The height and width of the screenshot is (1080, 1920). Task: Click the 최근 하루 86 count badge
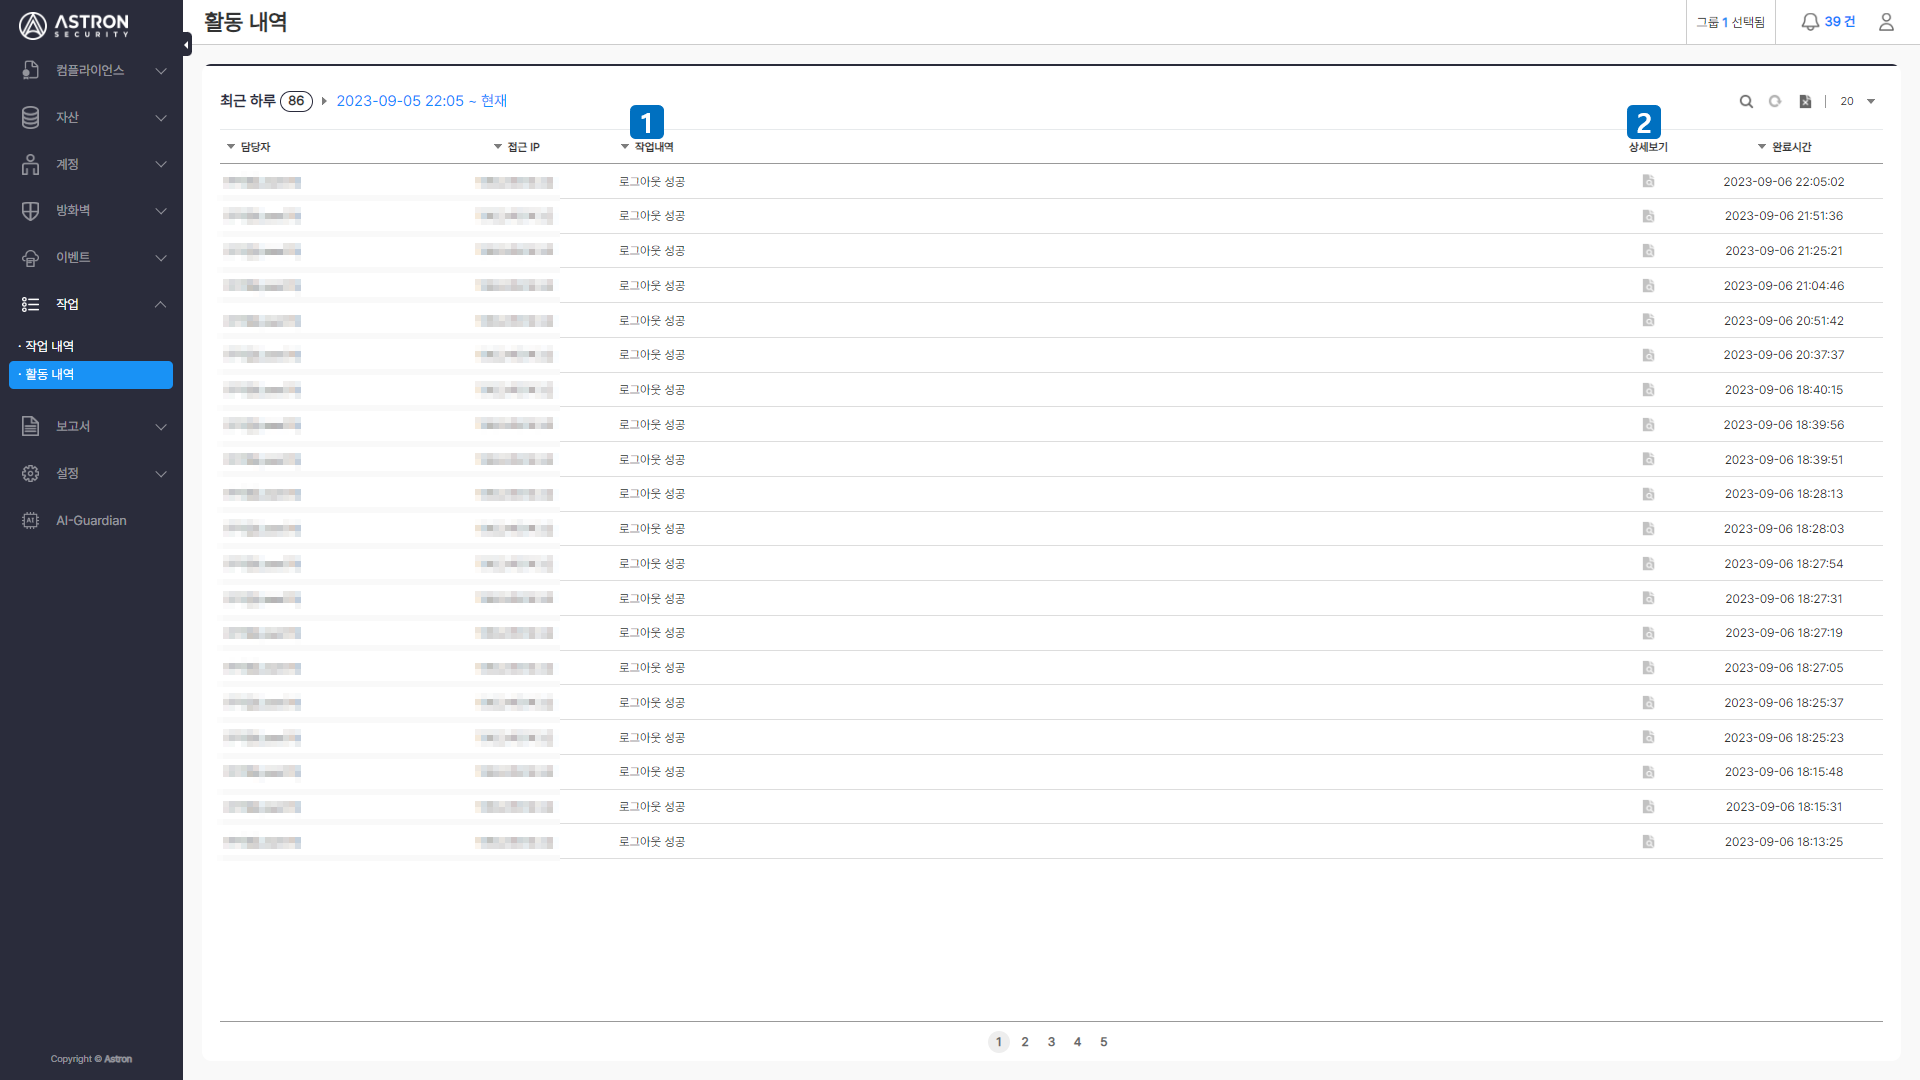click(x=296, y=101)
